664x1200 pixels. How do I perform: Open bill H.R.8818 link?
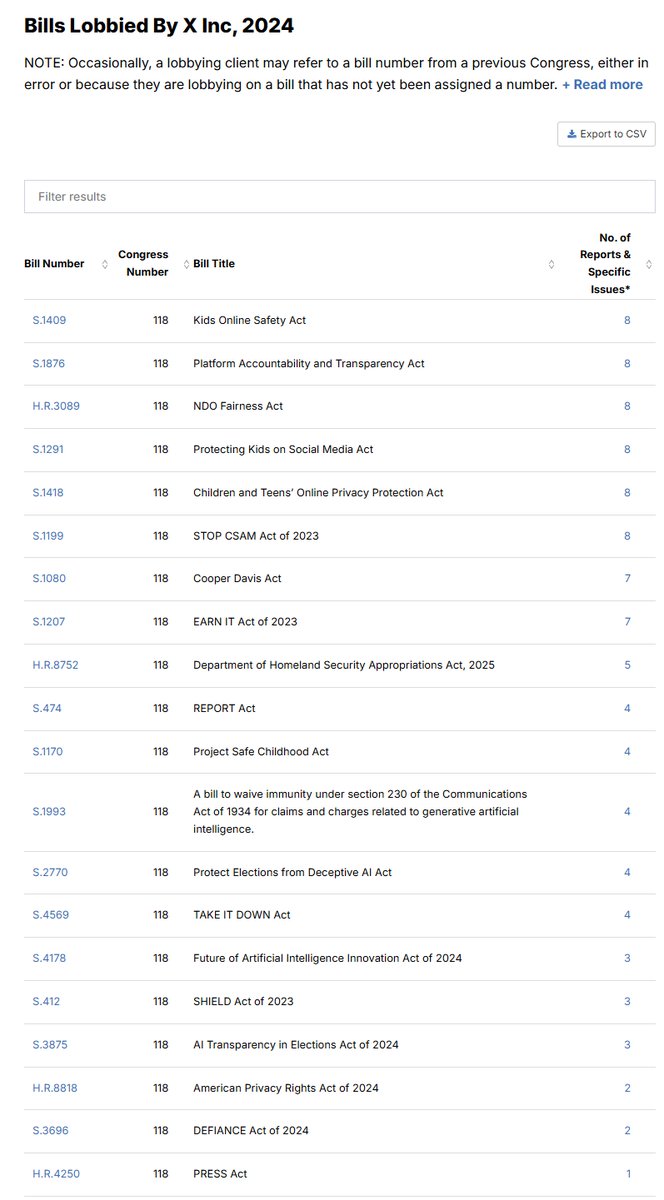[x=55, y=1088]
